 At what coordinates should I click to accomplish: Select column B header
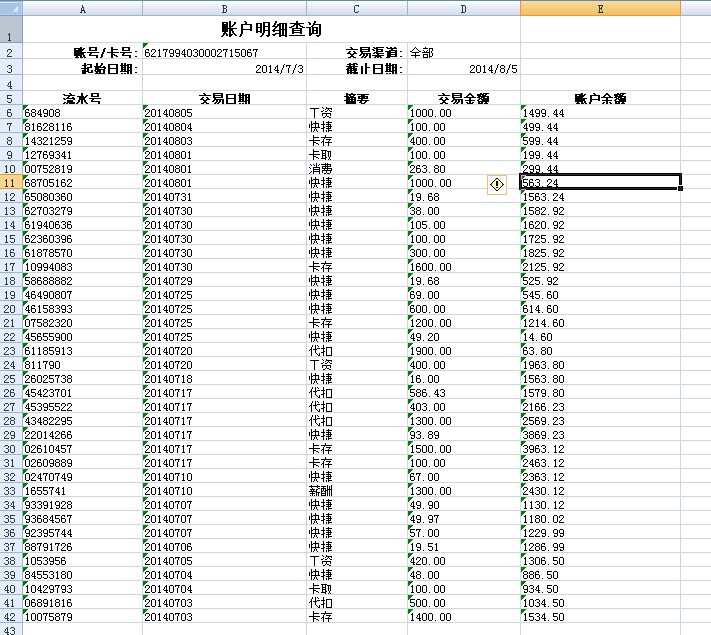tap(224, 9)
